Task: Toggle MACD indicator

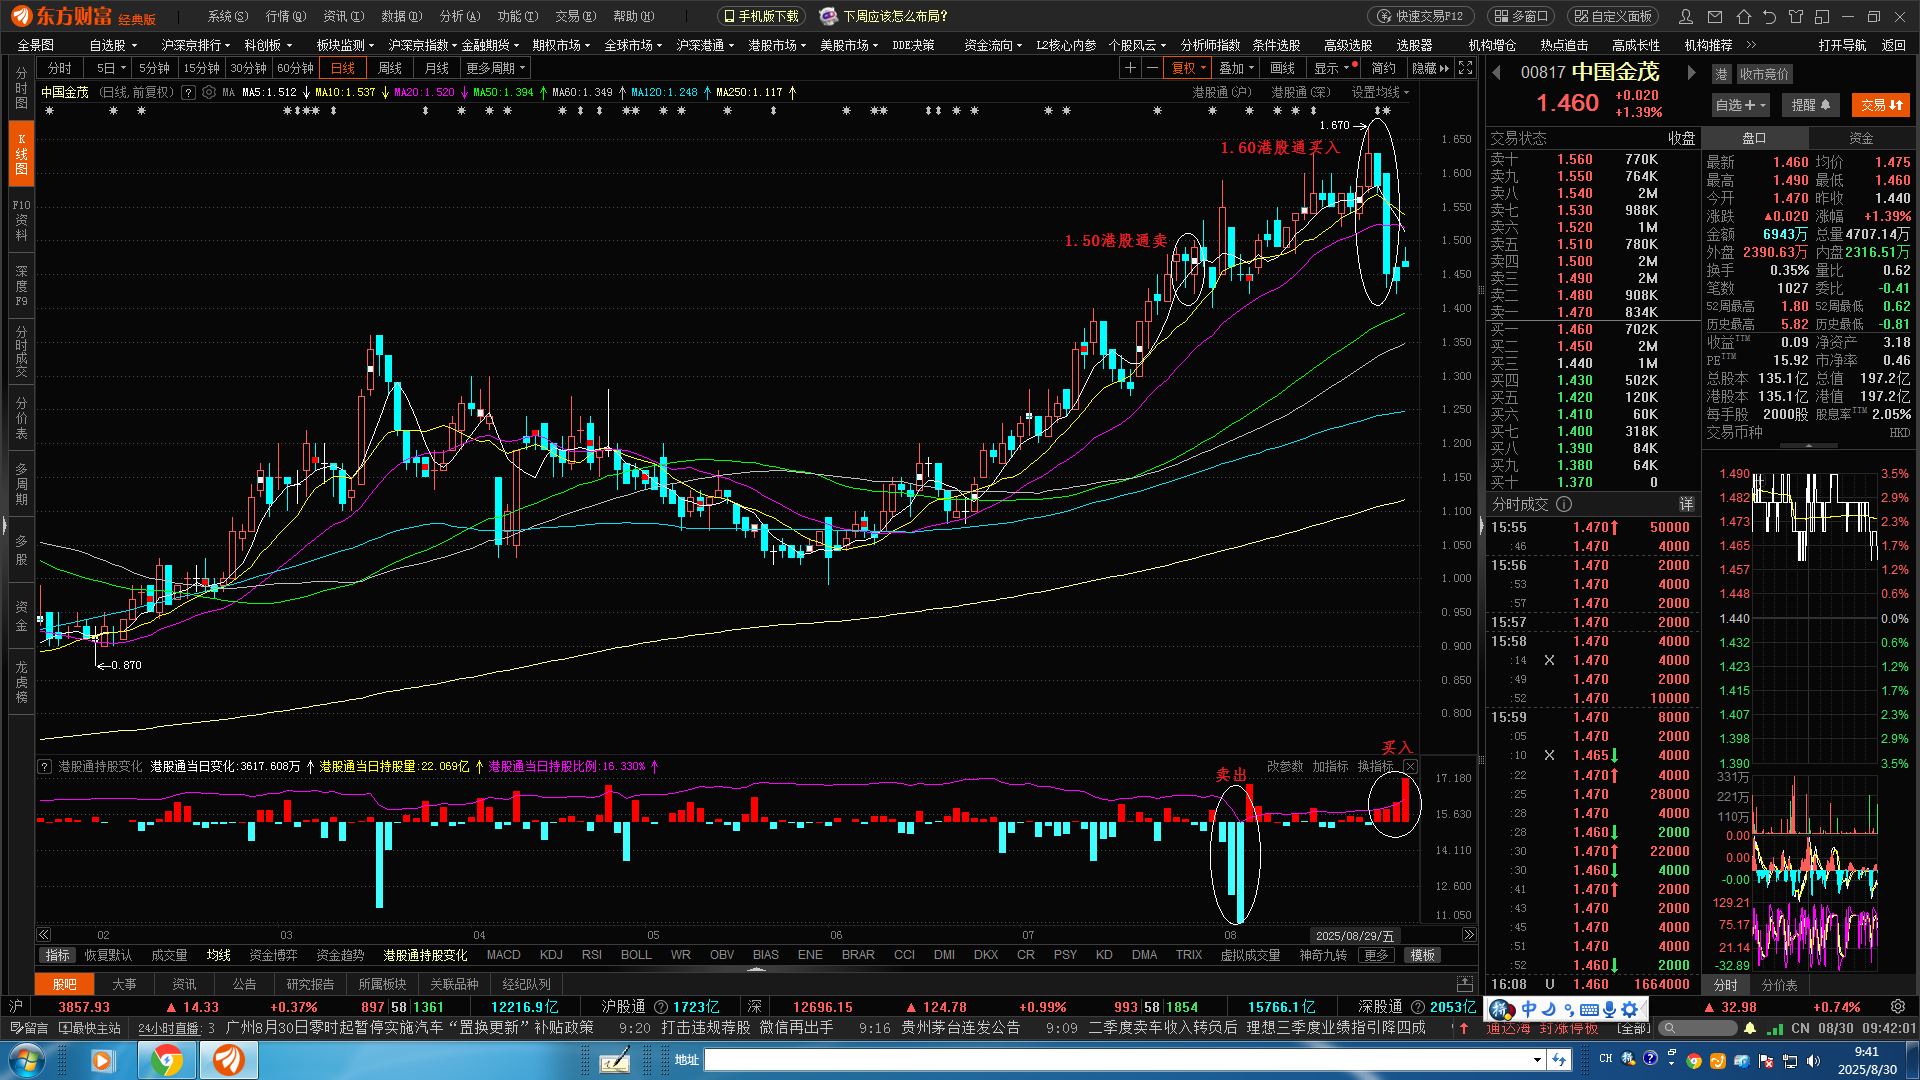Action: 503,955
